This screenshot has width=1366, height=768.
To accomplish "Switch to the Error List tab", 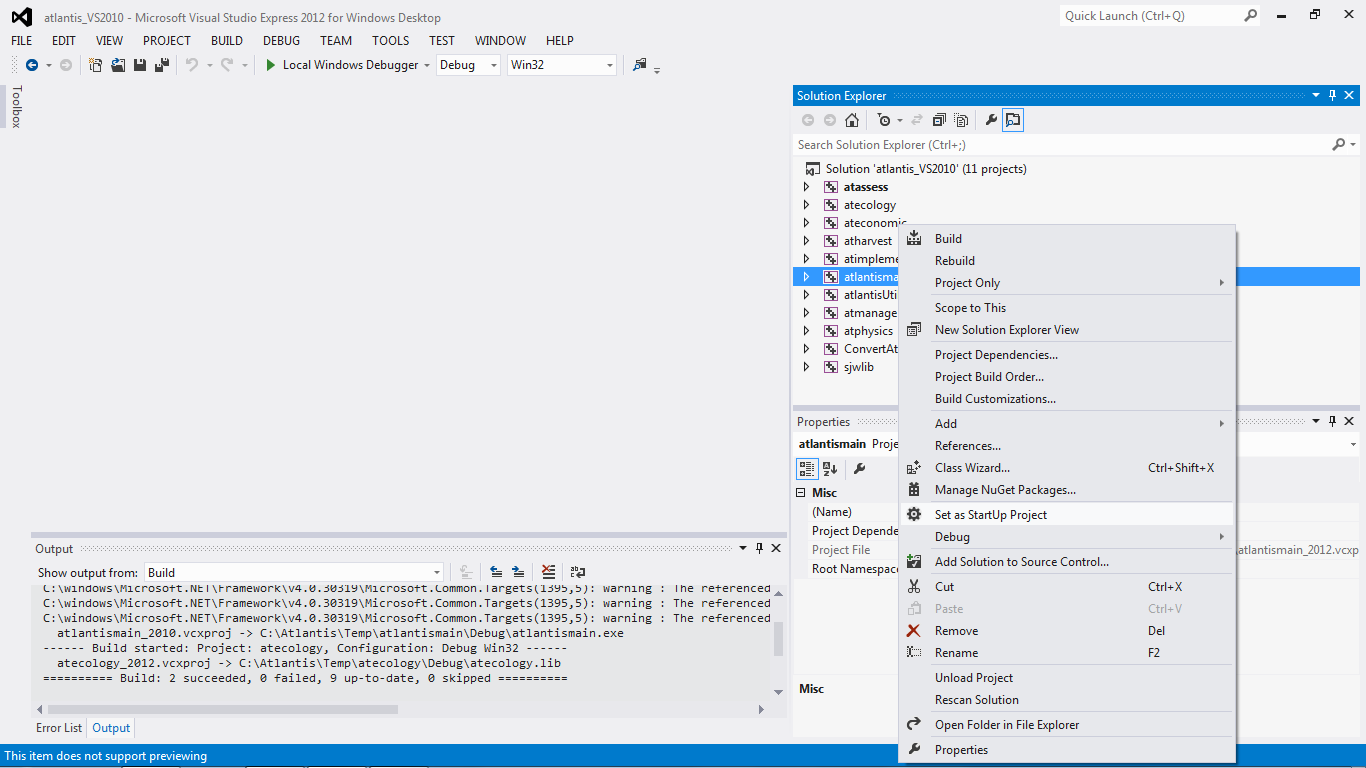I will pos(59,728).
